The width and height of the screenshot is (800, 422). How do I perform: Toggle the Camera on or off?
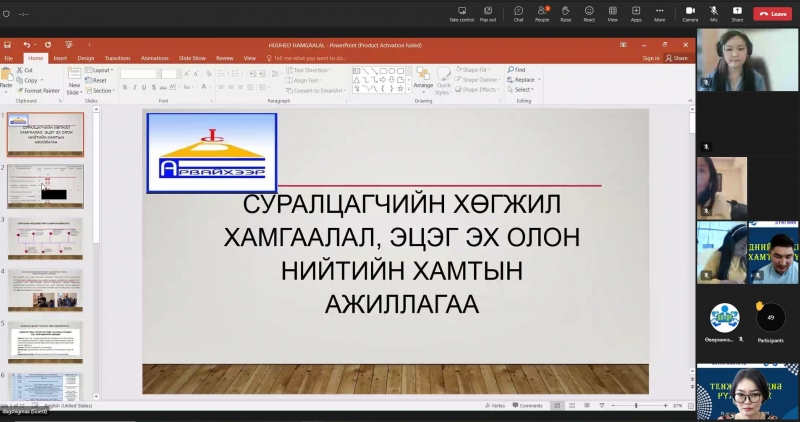click(x=690, y=13)
